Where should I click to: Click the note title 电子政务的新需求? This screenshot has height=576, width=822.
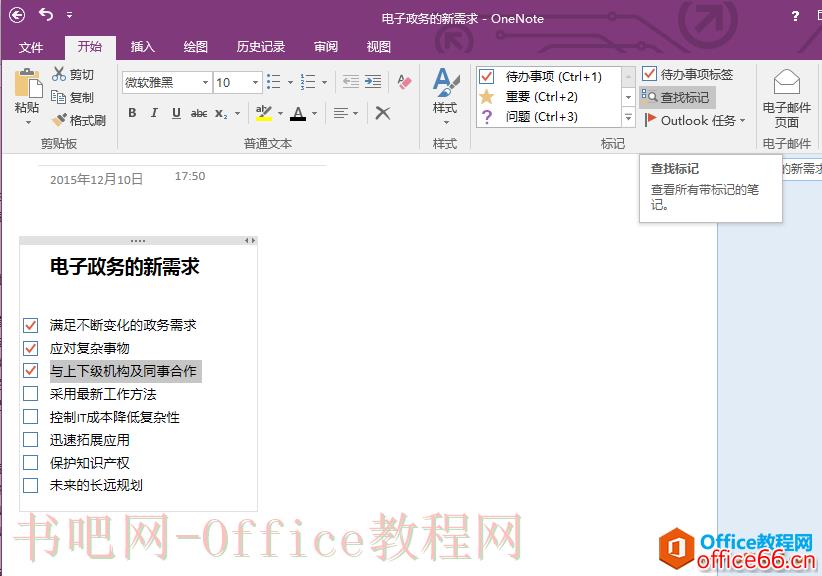[125, 267]
